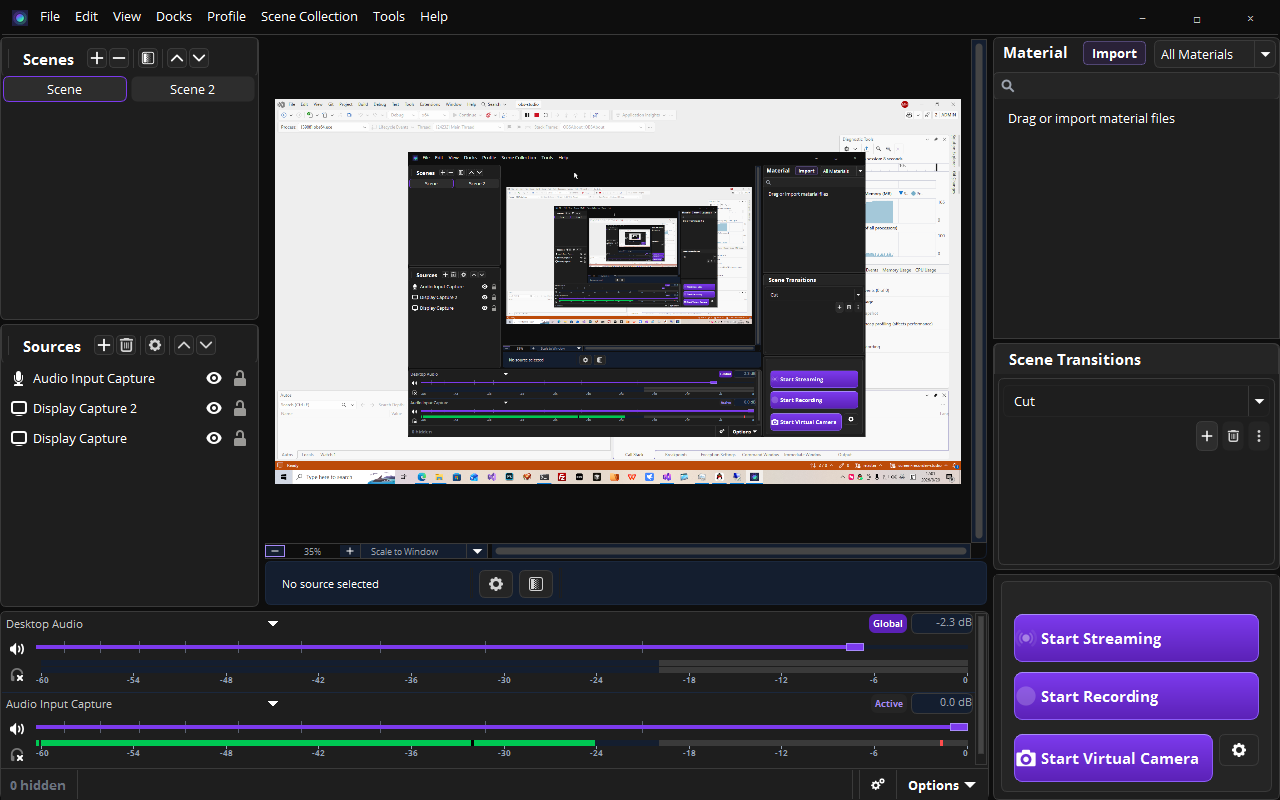Lock the Audio Input Capture source
This screenshot has height=800, width=1280.
click(240, 378)
